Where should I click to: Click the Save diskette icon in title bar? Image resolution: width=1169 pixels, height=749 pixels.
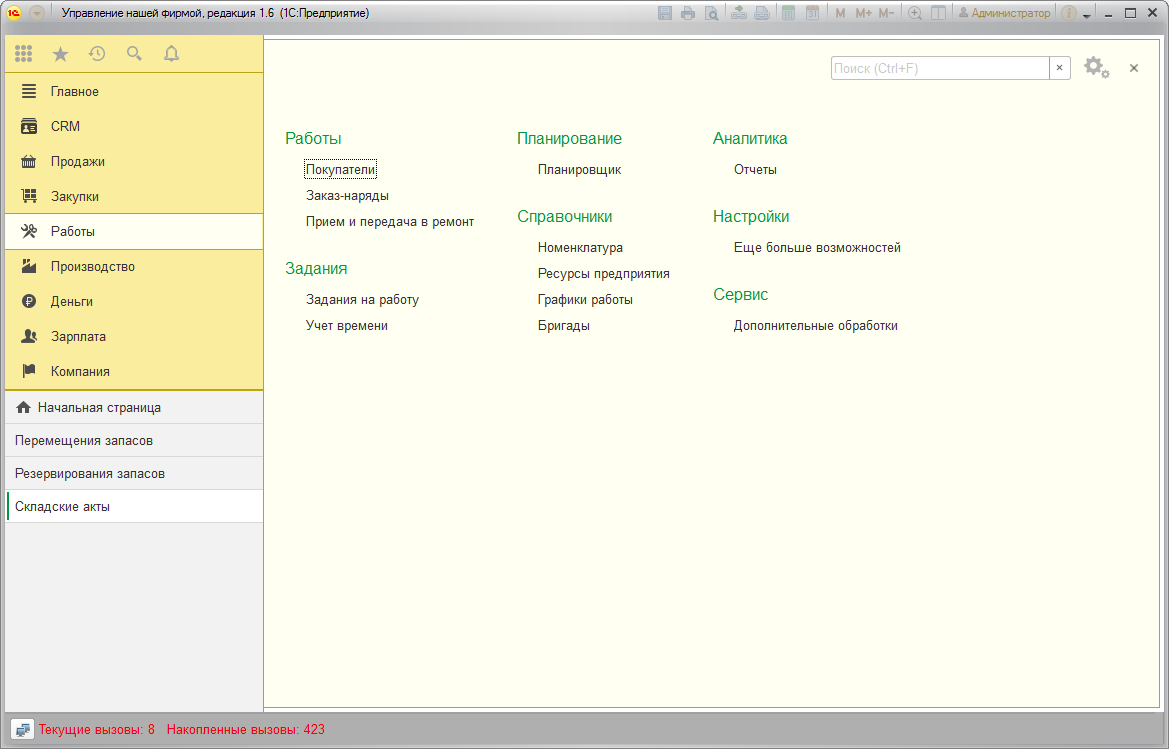665,13
